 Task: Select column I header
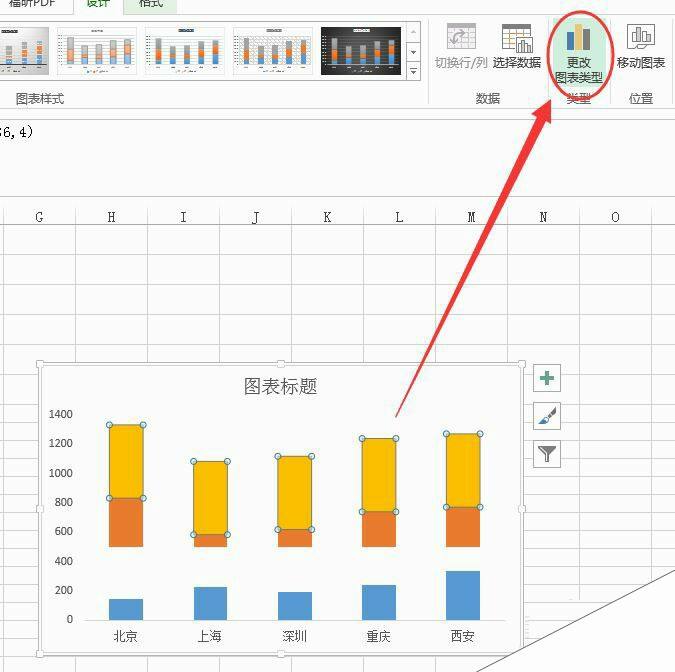[184, 217]
